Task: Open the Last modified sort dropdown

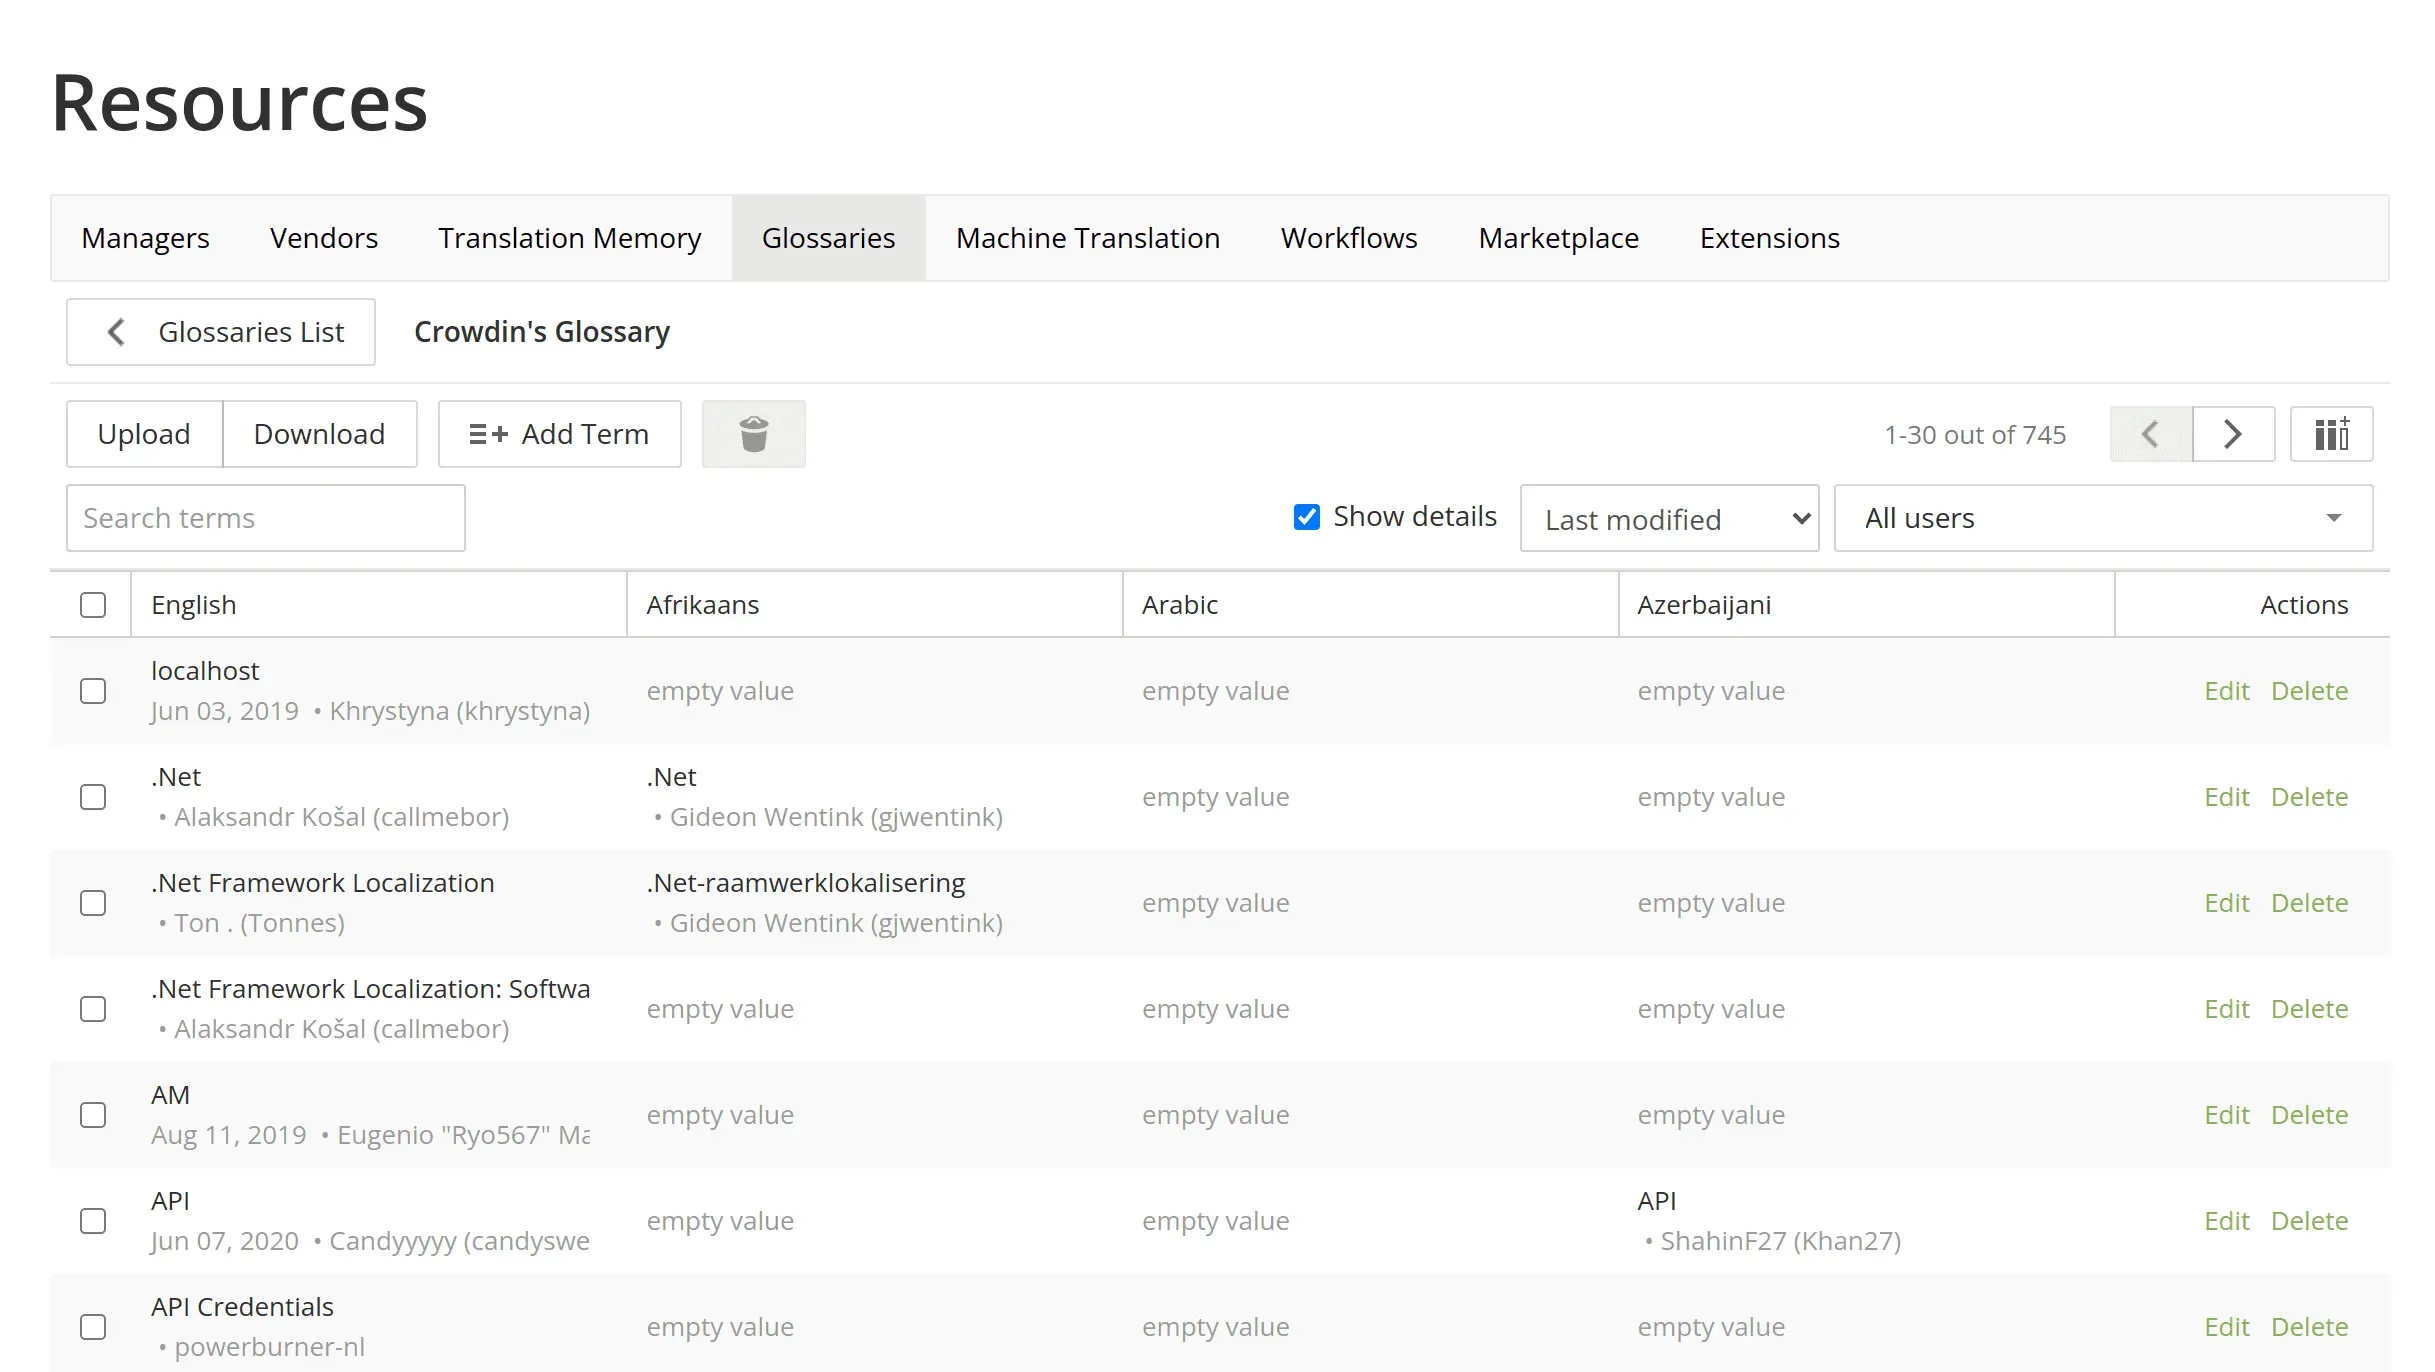Action: 1669,519
